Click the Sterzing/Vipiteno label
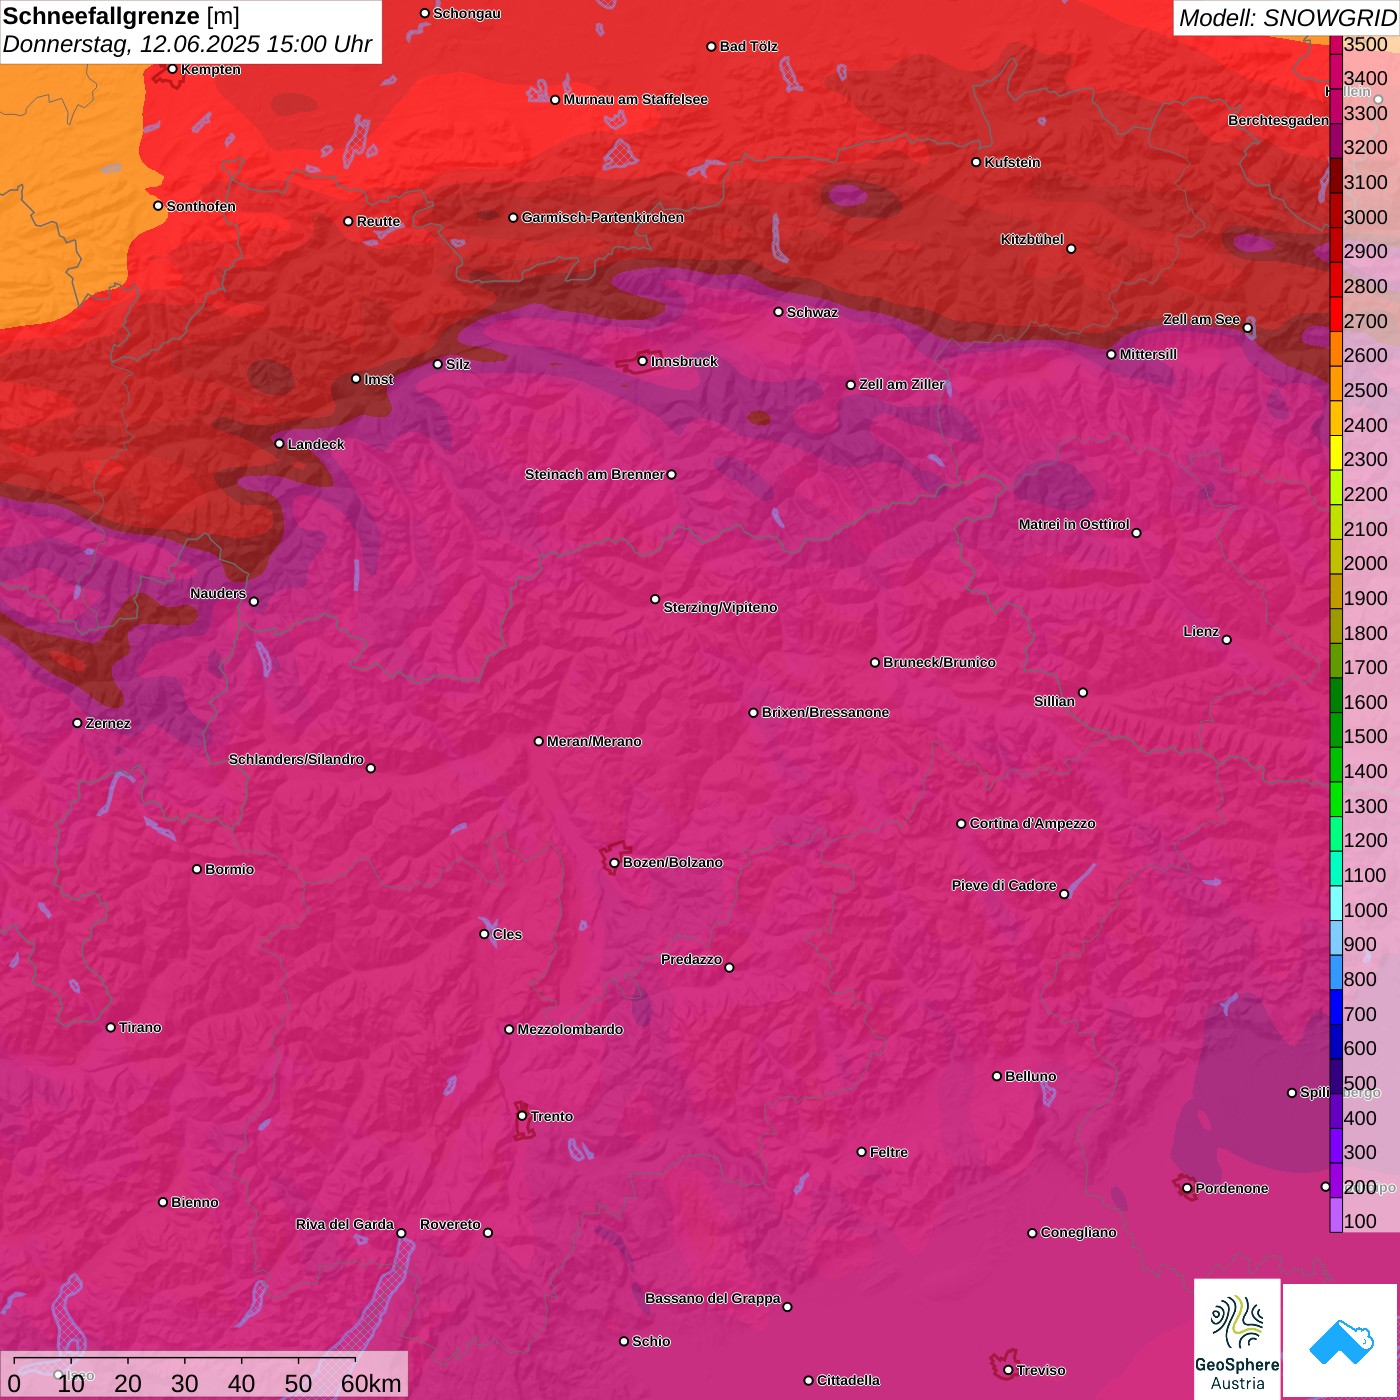 pos(720,607)
